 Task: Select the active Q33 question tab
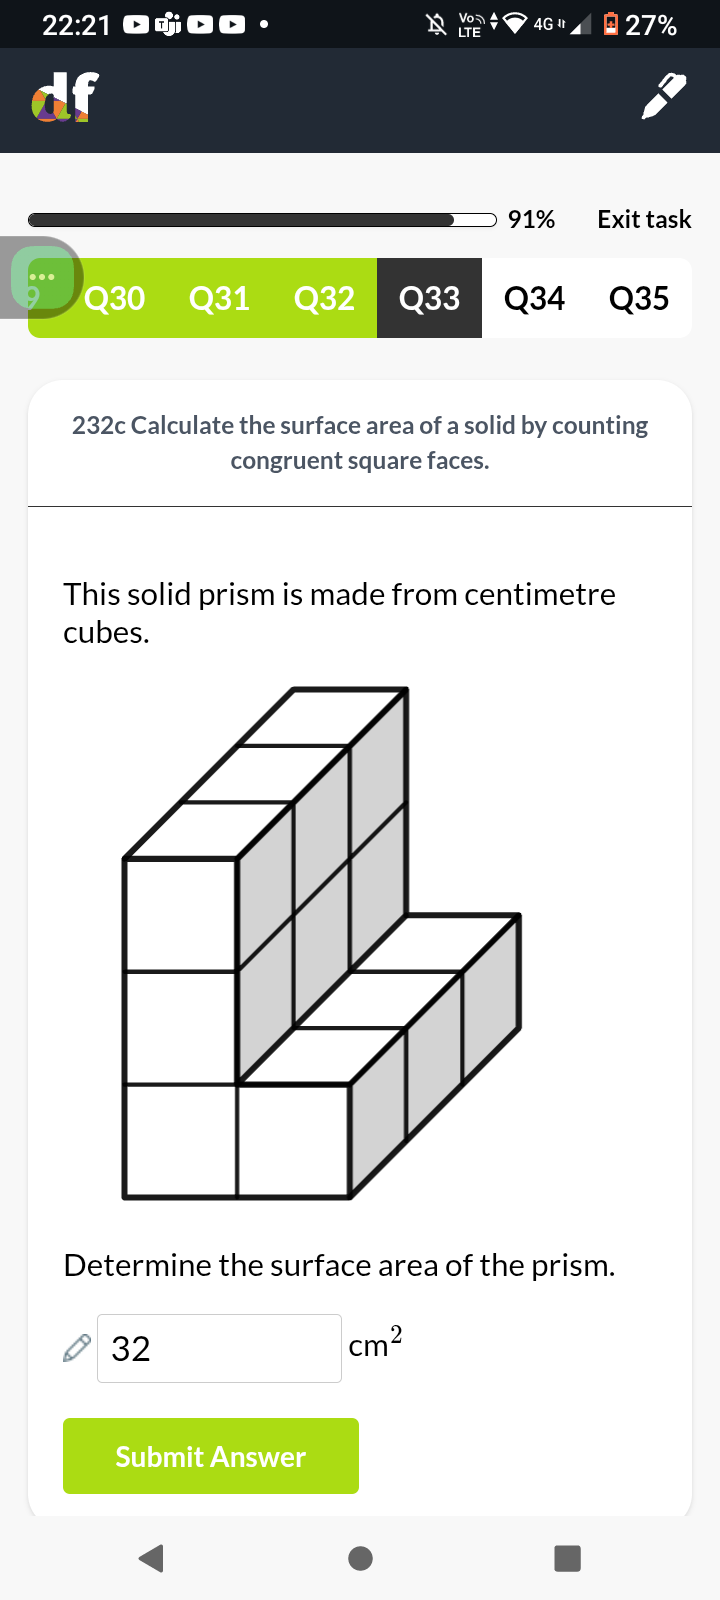pyautogui.click(x=428, y=298)
